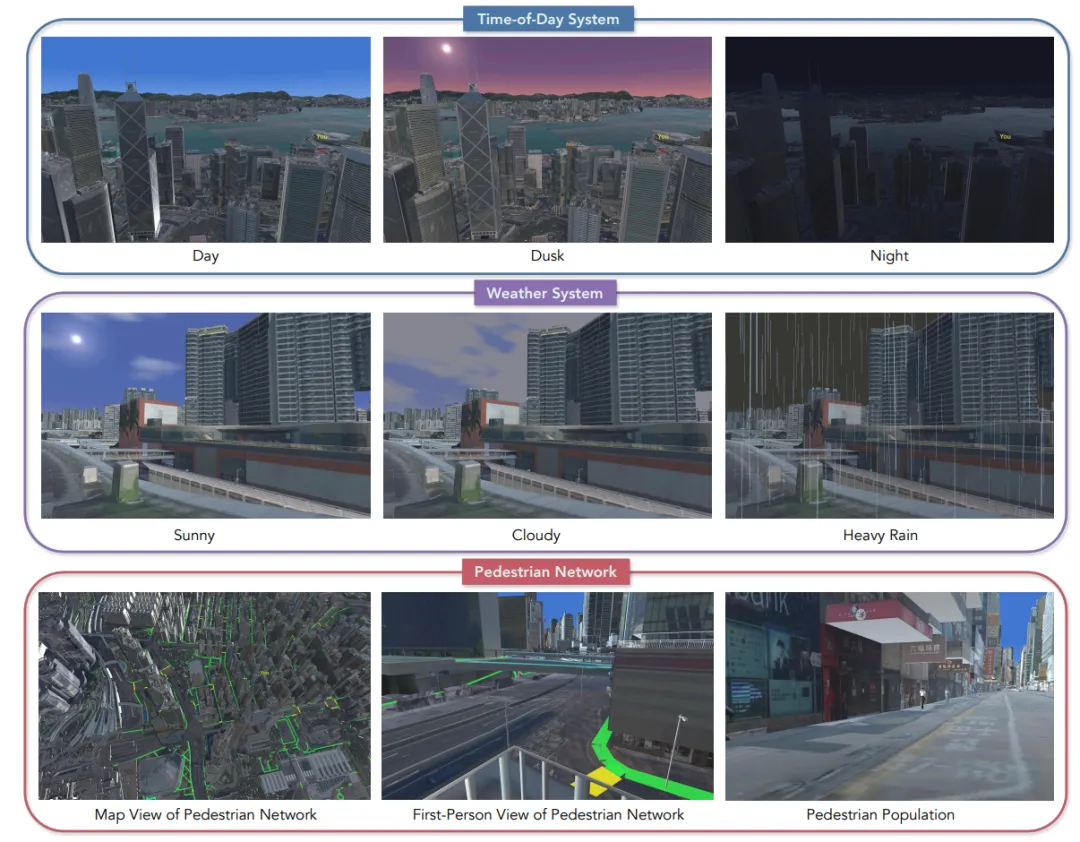The width and height of the screenshot is (1080, 842).
Task: Click the "Cloudy" caption
Action: tap(536, 535)
